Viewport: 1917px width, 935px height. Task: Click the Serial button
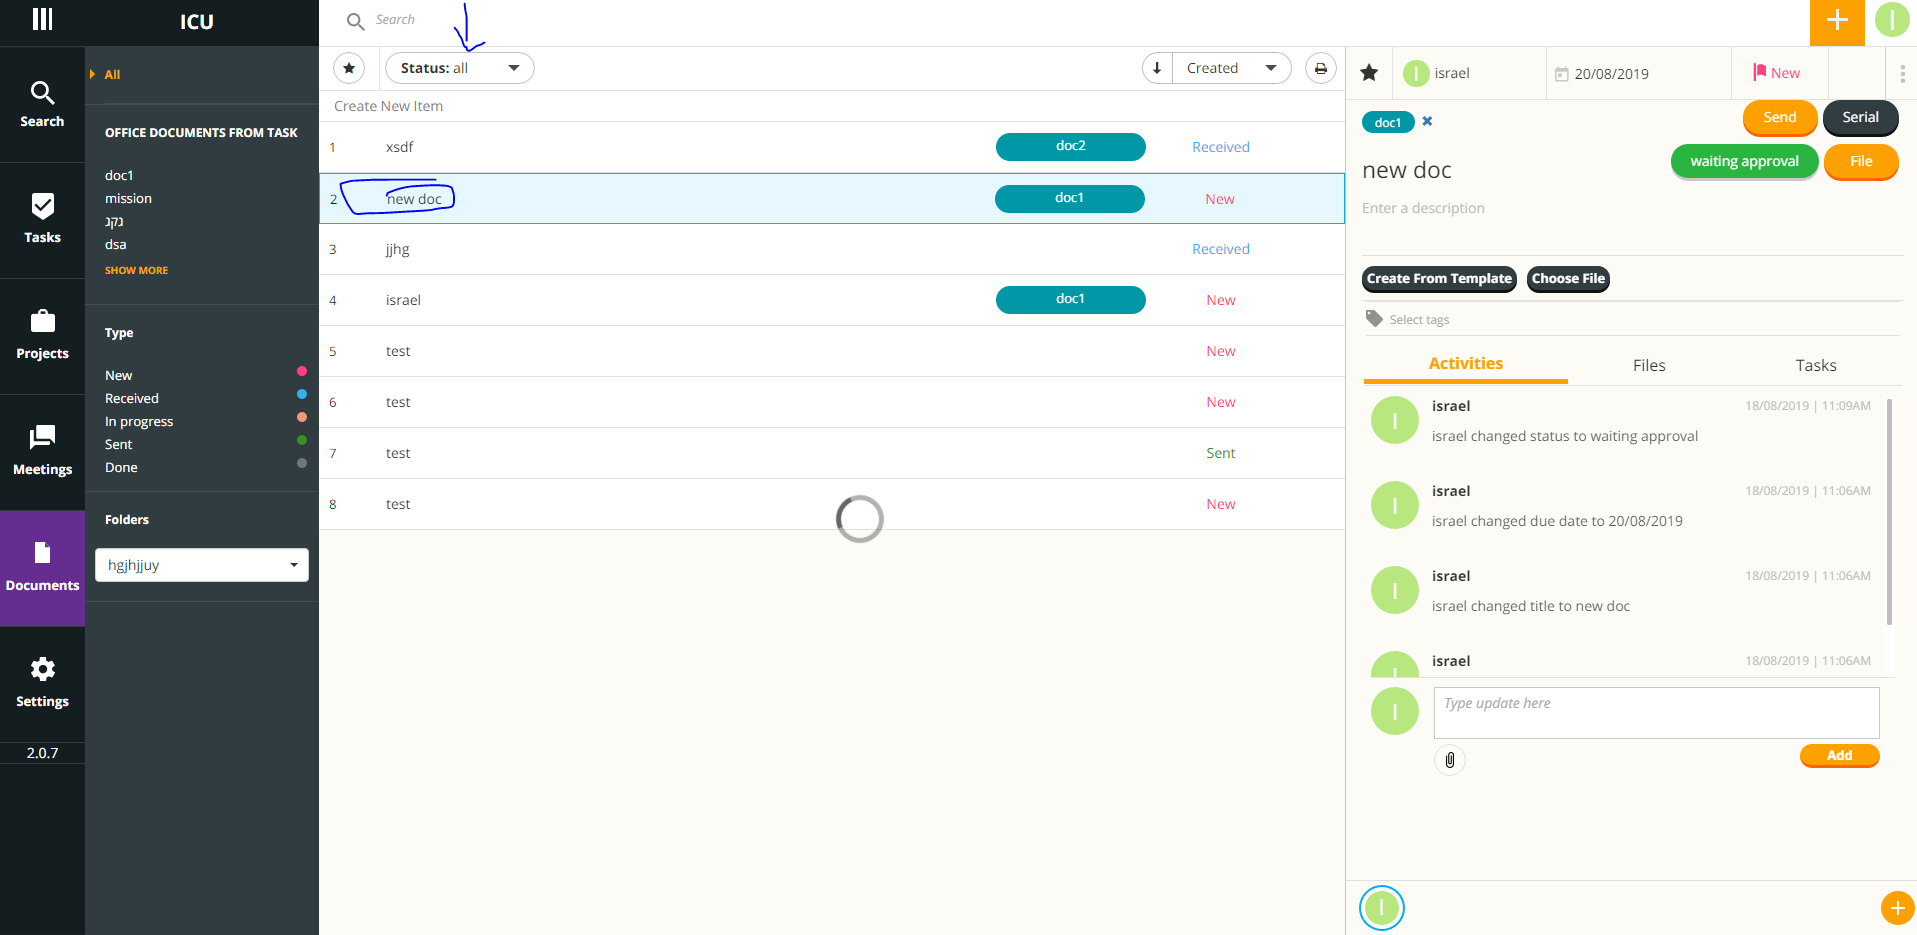point(1860,118)
